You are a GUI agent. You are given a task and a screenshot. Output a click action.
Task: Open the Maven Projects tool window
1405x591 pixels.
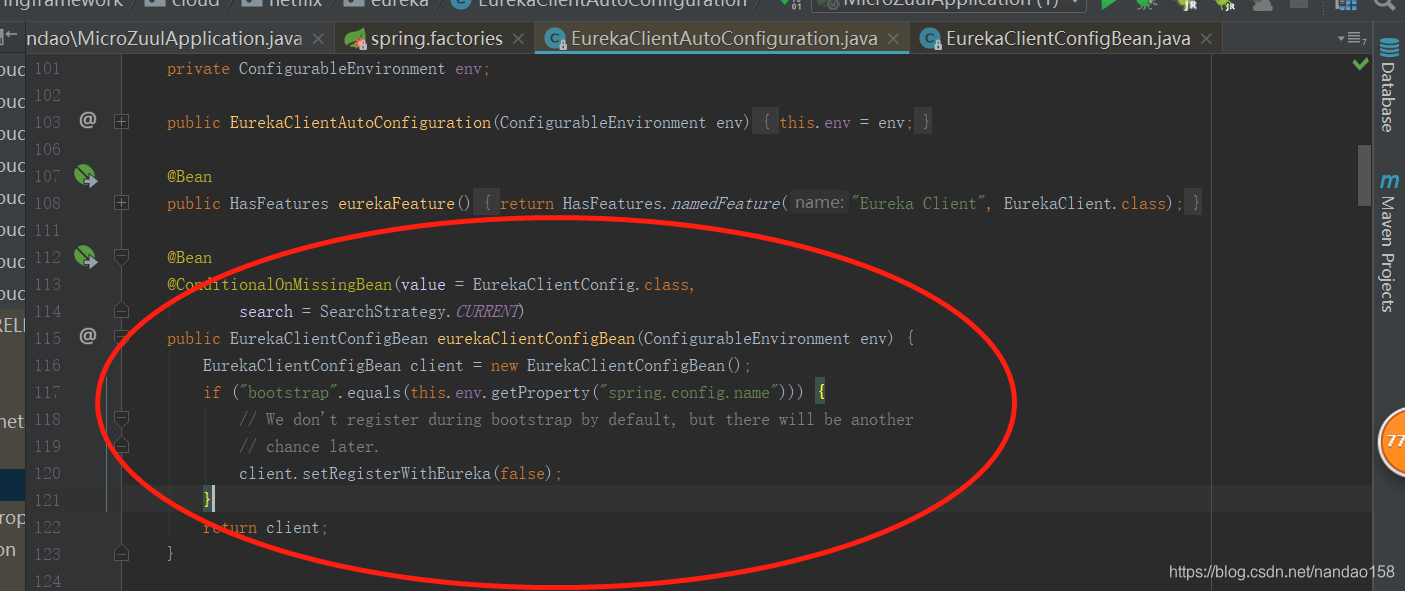pos(1388,242)
